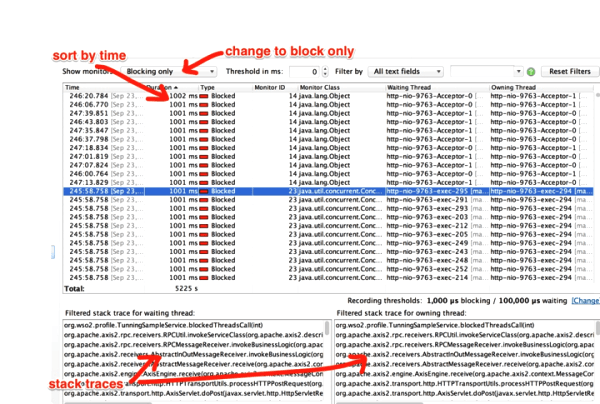The image size is (600, 404).
Task: Open the 'All text fields' filter dropdown
Action: (406, 72)
